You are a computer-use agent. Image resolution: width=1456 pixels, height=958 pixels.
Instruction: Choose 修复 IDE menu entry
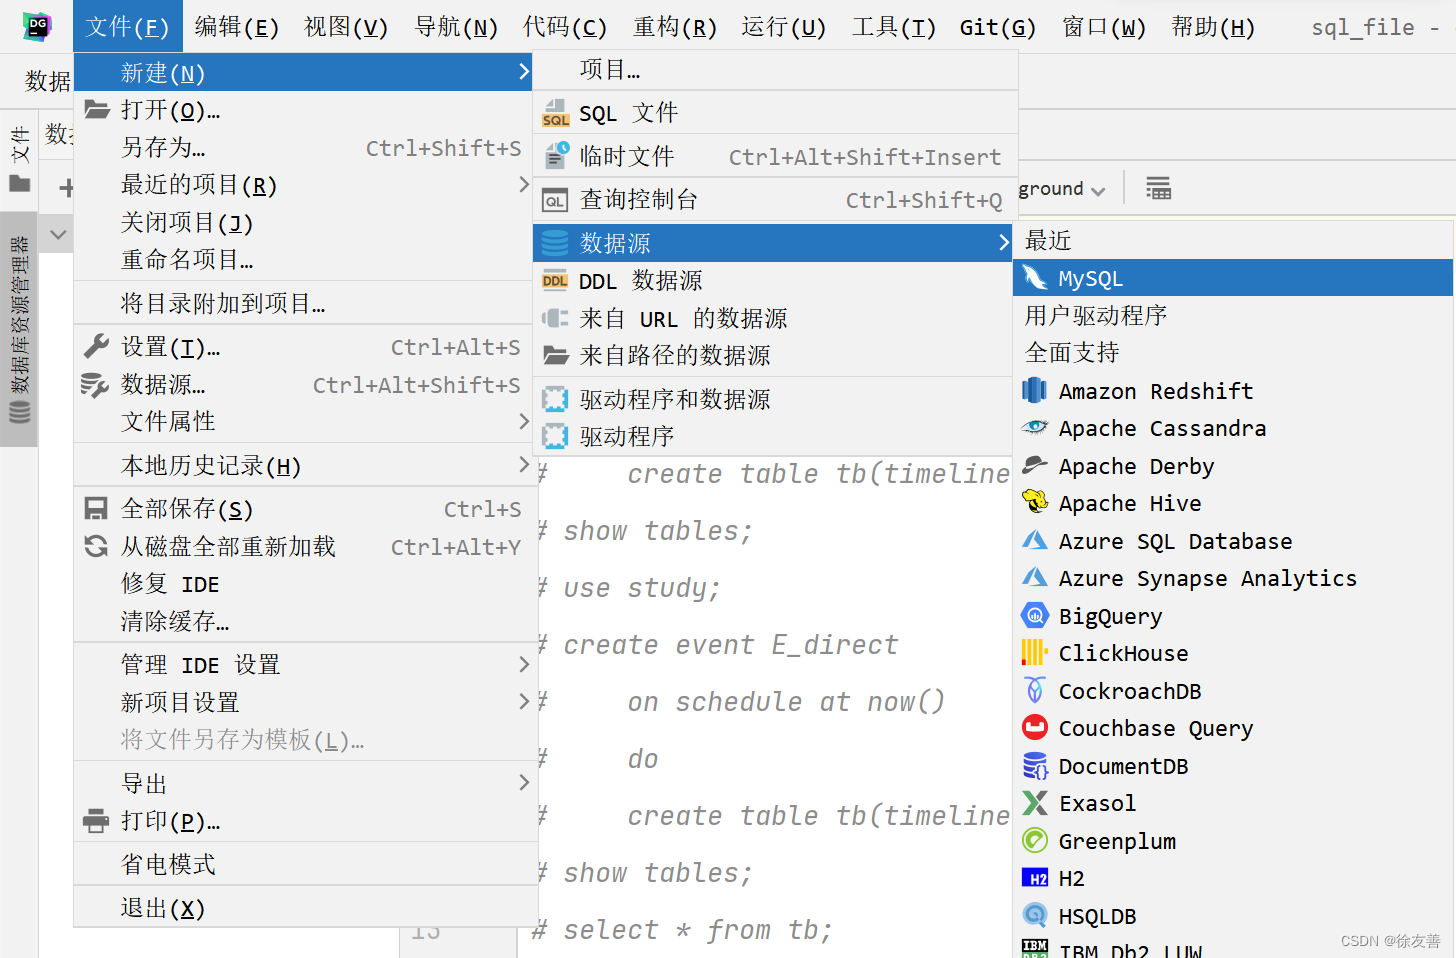pos(306,583)
